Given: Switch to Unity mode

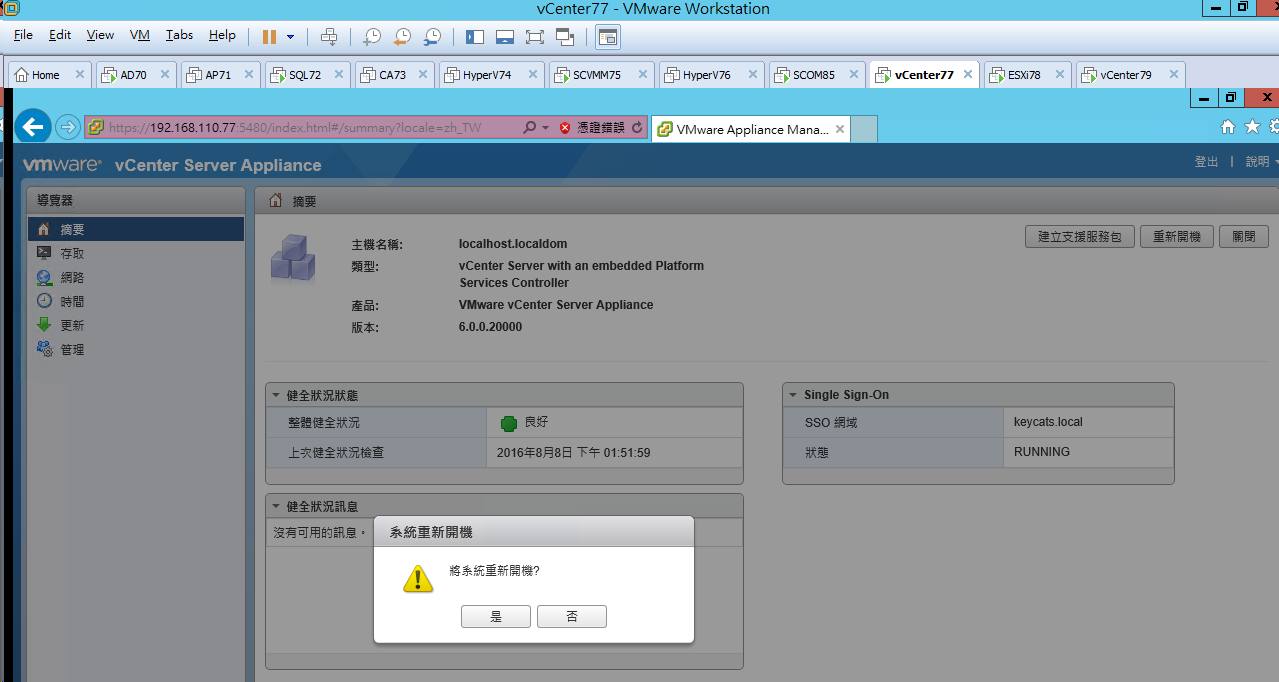Looking at the screenshot, I should click(566, 37).
